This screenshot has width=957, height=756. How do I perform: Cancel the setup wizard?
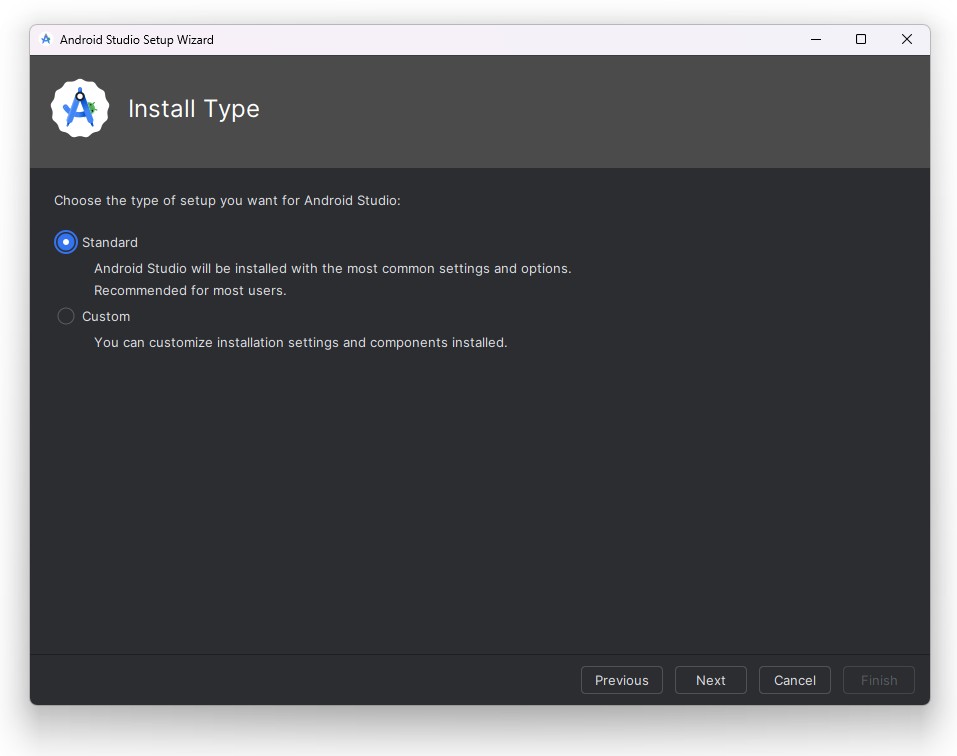click(x=794, y=680)
